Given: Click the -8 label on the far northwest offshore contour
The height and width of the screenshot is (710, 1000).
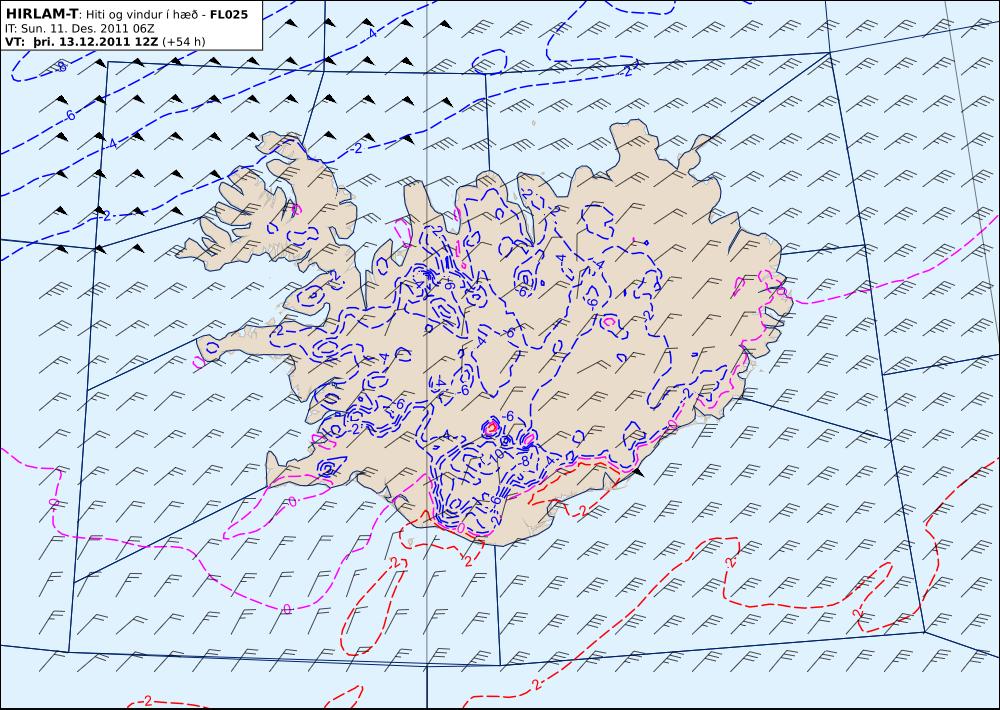Looking at the screenshot, I should 61,66.
